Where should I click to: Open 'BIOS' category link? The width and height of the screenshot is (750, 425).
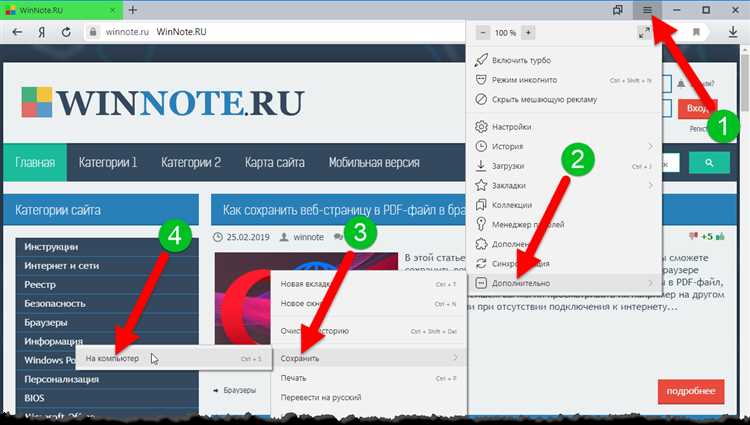tap(34, 398)
